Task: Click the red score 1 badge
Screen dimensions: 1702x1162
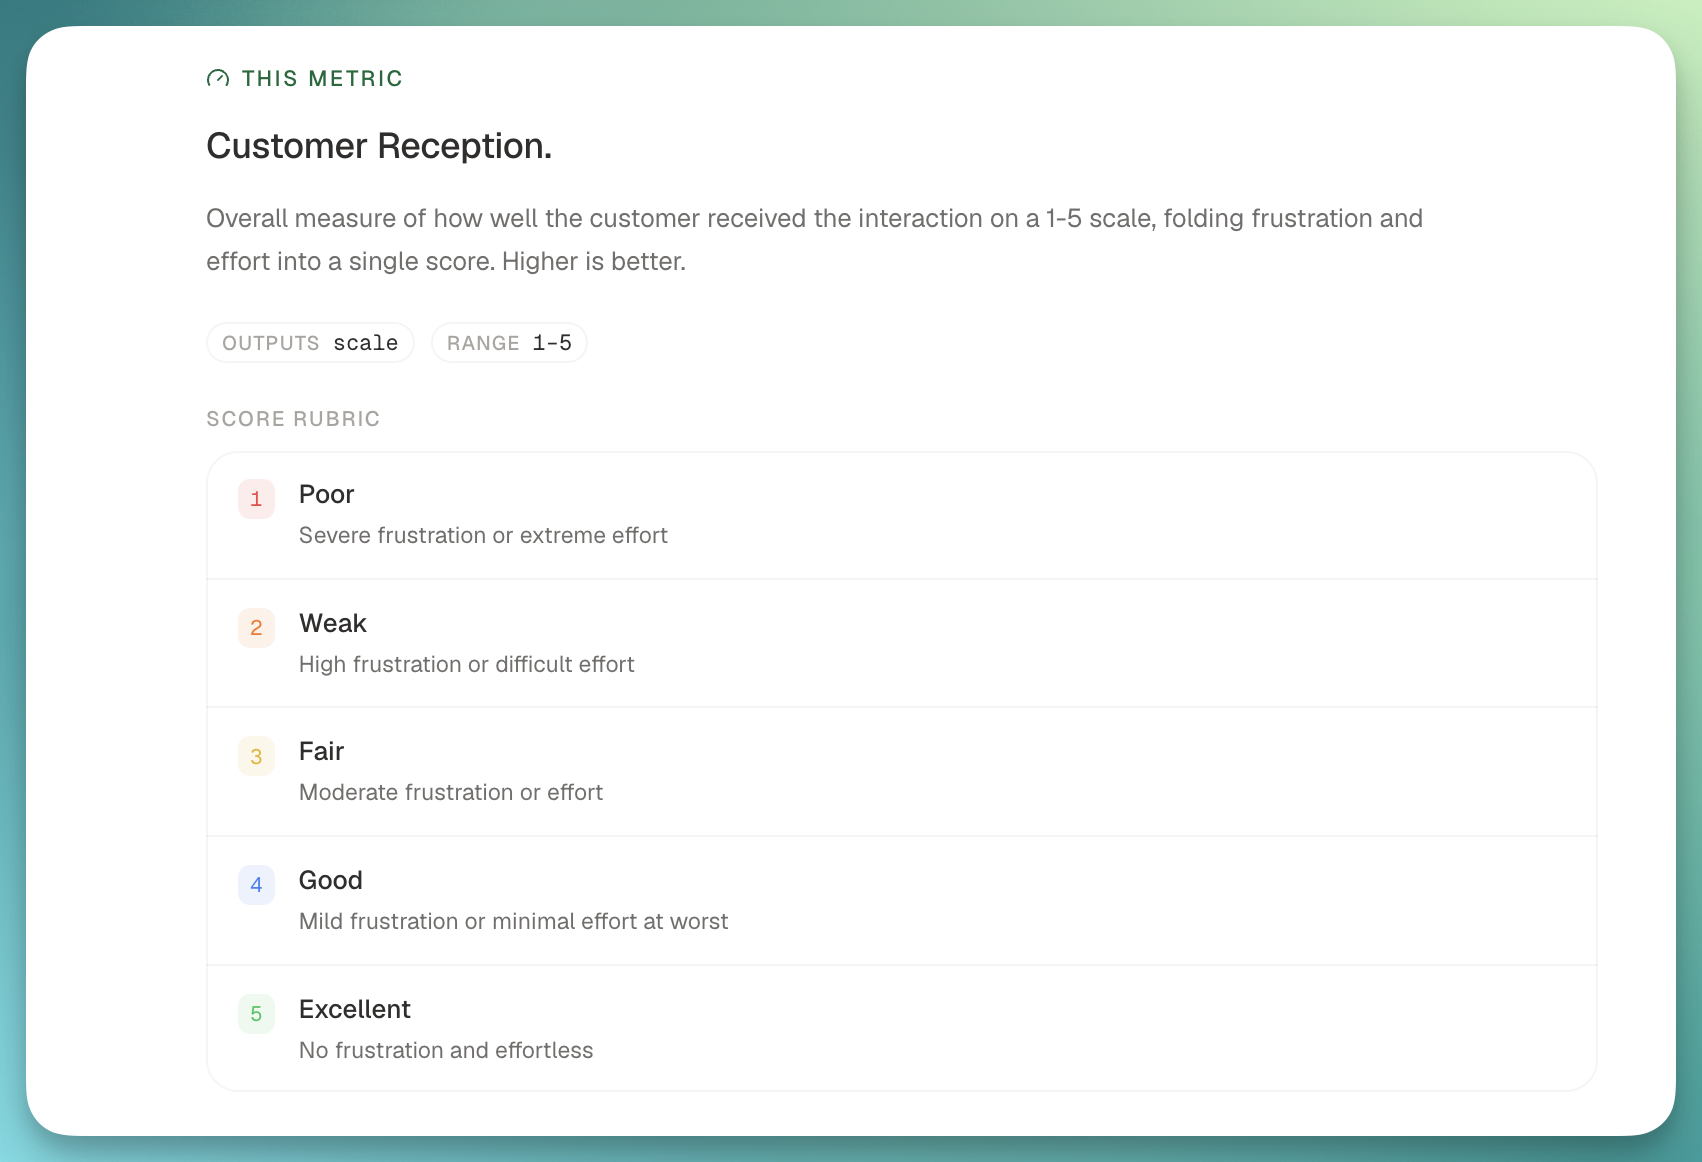Action: (256, 499)
